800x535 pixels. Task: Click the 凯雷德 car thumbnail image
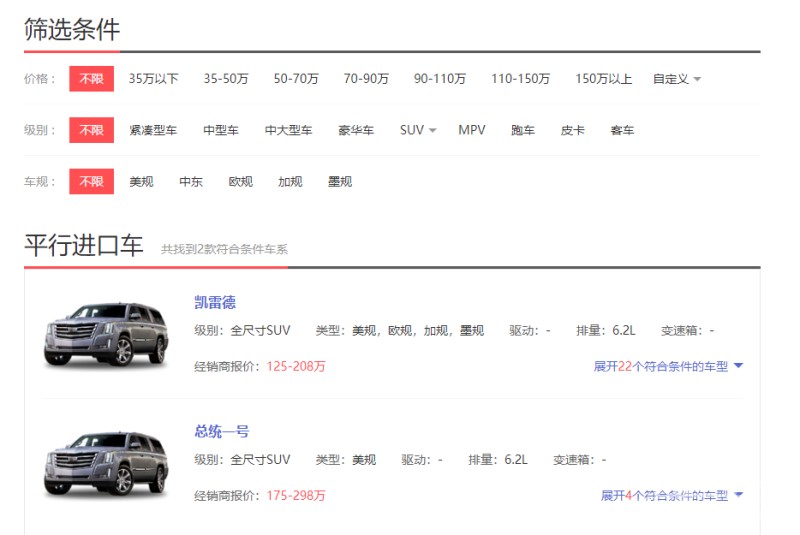click(x=106, y=333)
